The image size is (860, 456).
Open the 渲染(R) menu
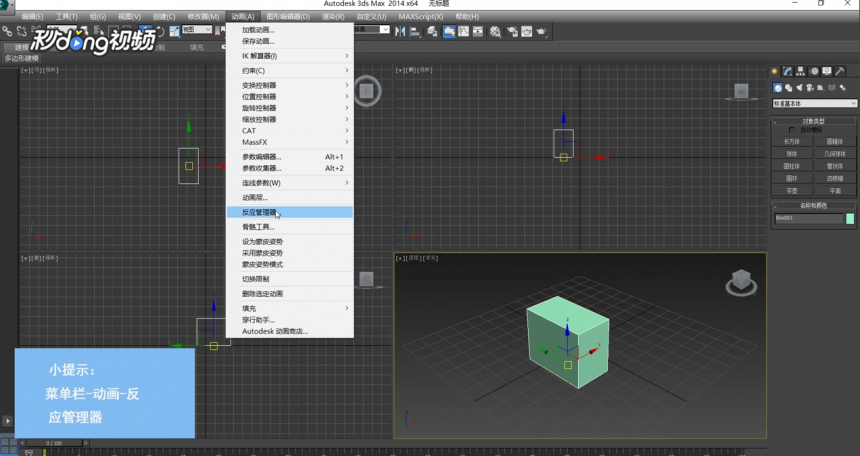333,16
